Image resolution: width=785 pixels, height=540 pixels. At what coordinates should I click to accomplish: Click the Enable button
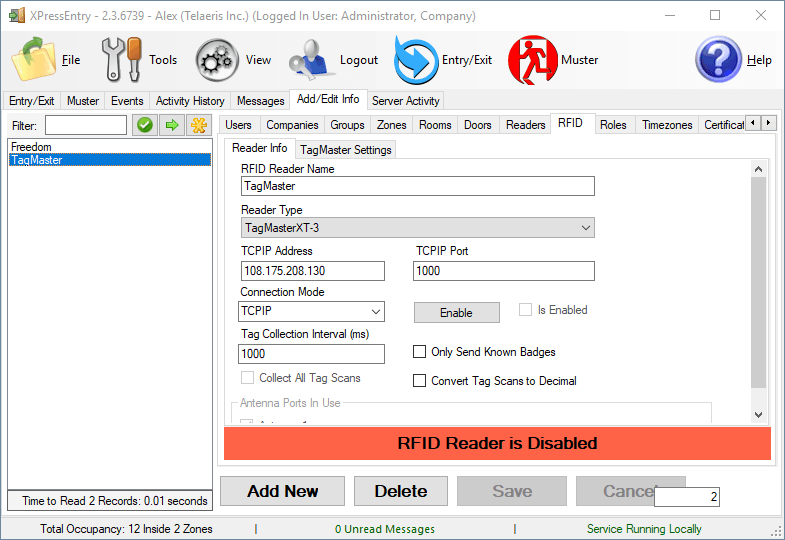457,313
